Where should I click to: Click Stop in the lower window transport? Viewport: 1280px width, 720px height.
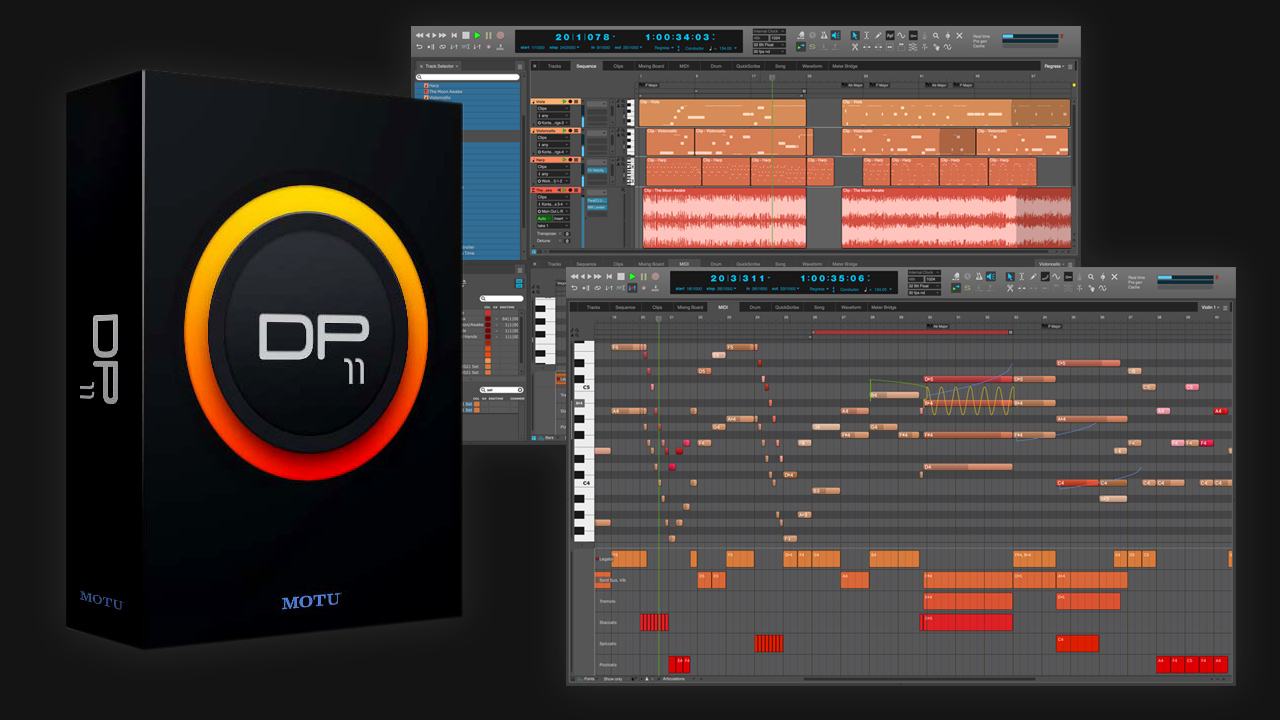pos(620,276)
